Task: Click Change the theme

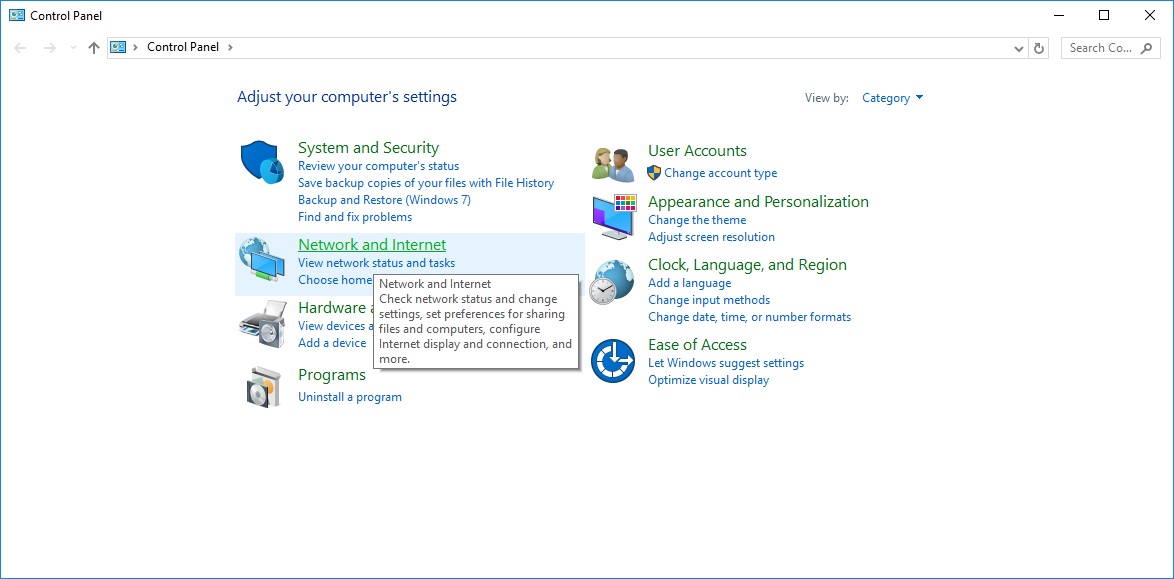Action: [697, 220]
